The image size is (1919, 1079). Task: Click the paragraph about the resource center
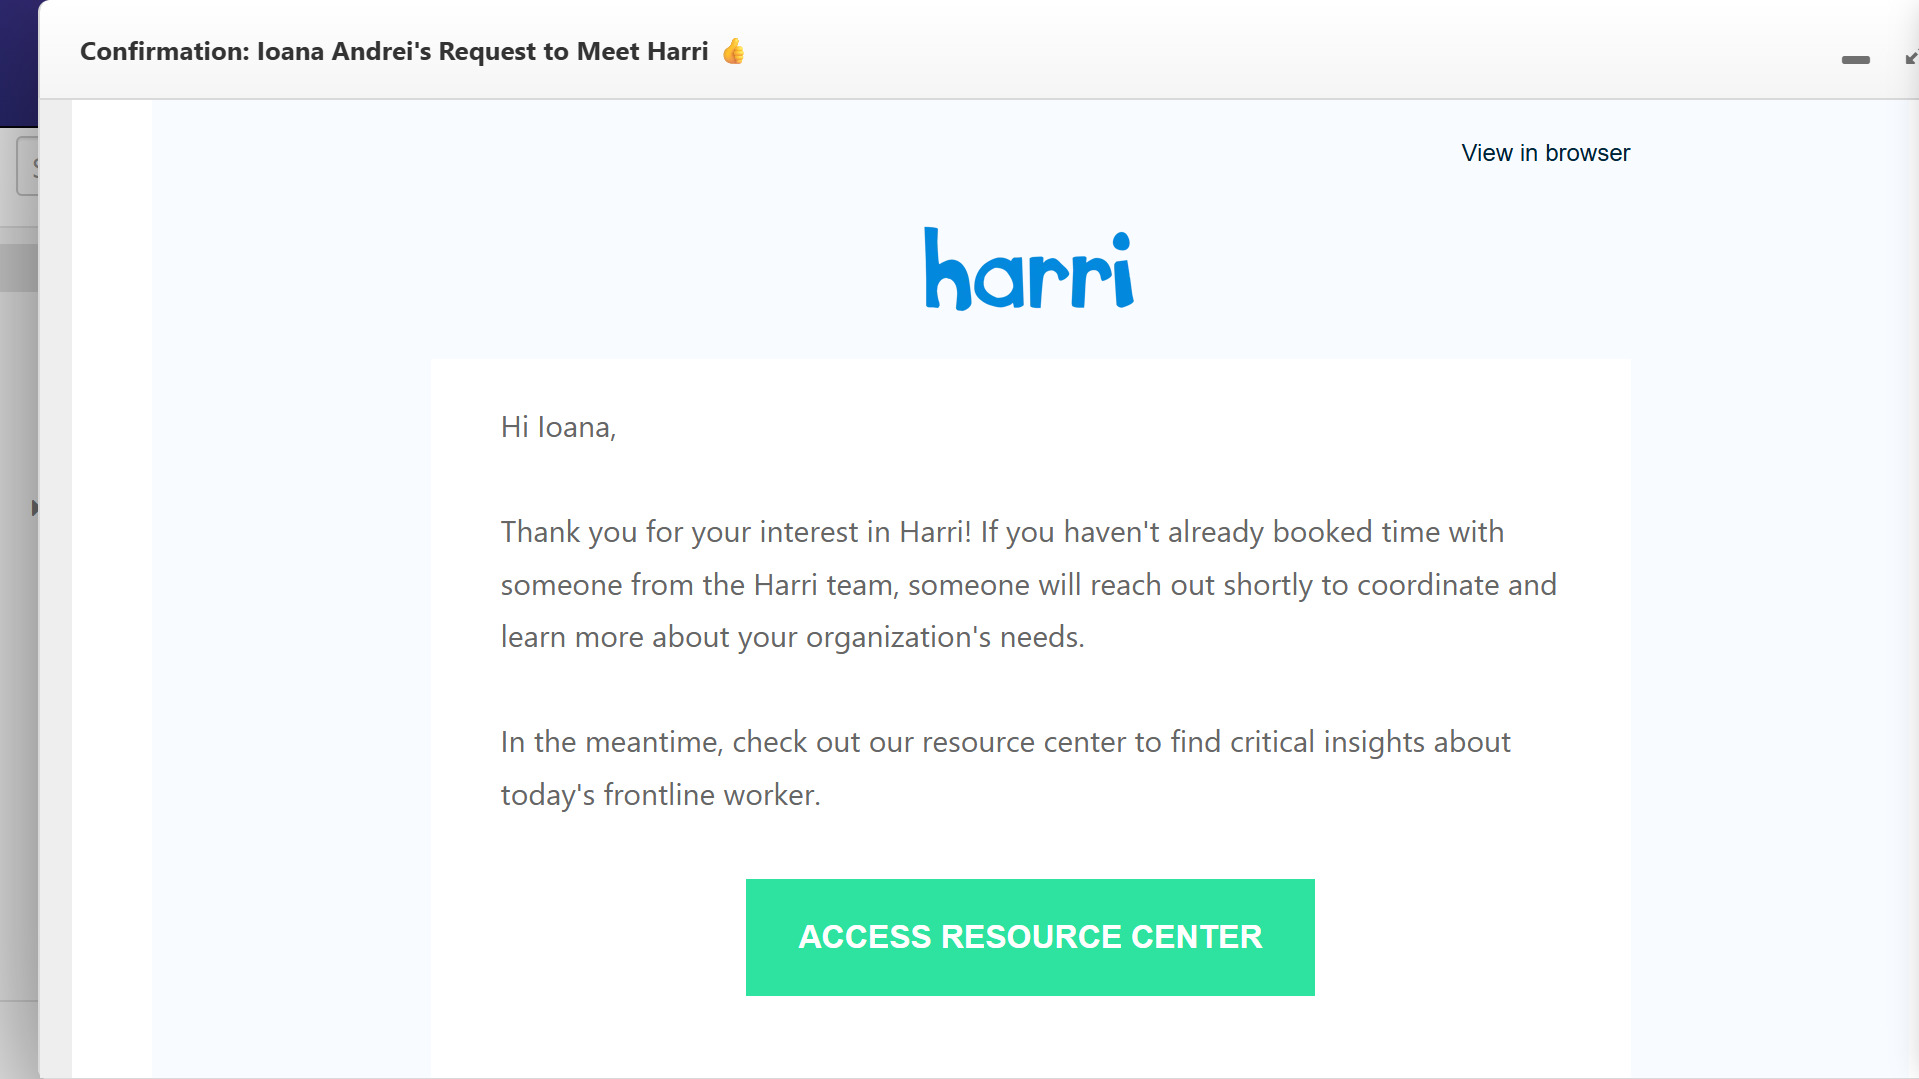click(x=1005, y=767)
